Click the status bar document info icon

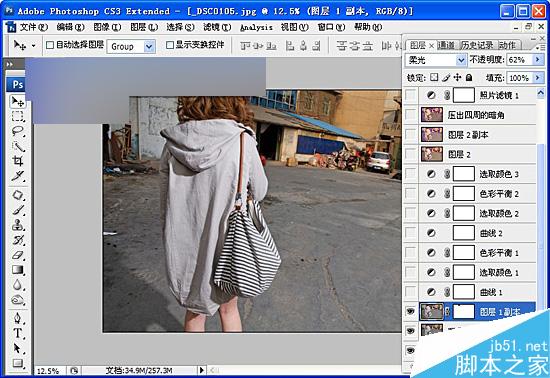74,370
